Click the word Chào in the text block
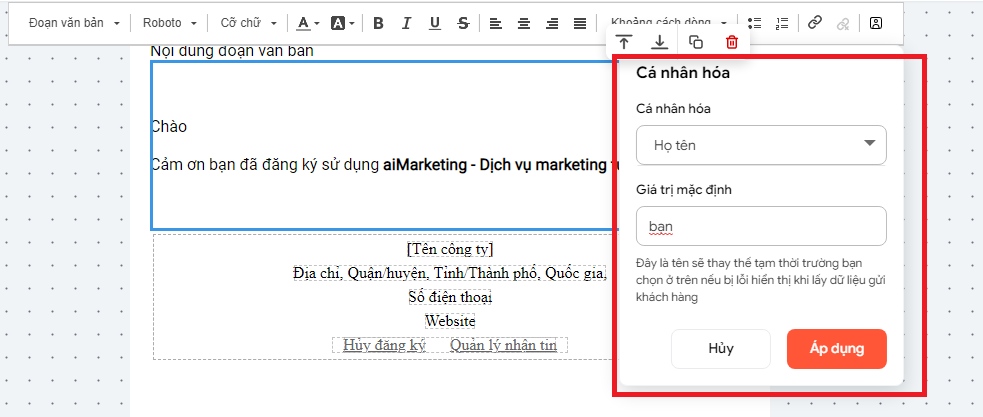This screenshot has width=983, height=417. (169, 127)
